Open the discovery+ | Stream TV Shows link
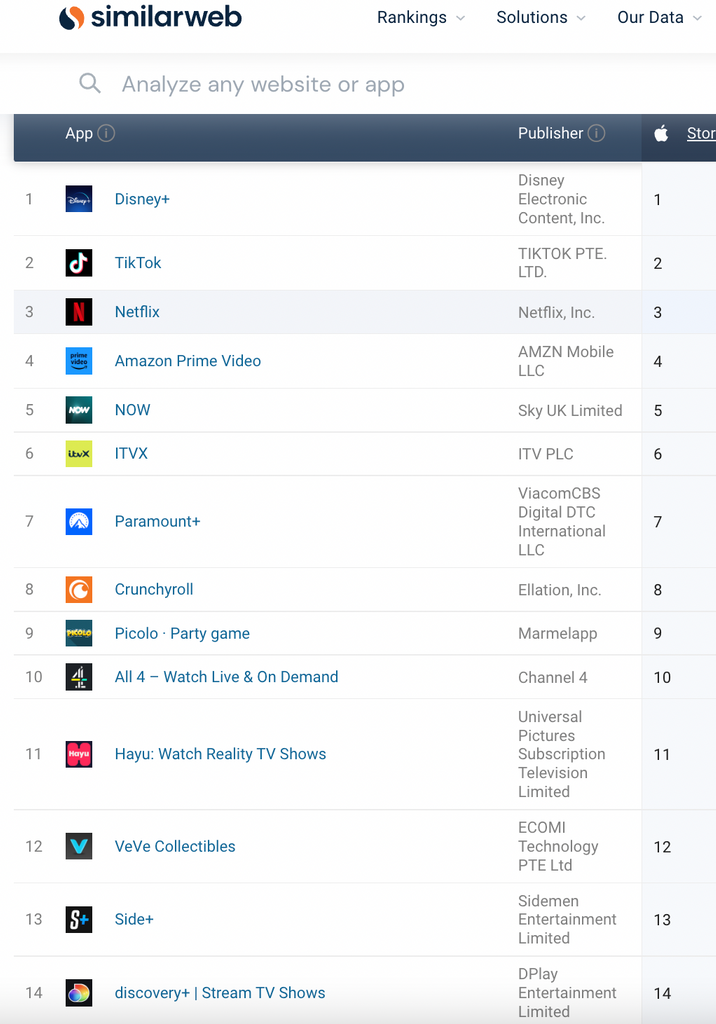This screenshot has height=1024, width=716. click(220, 993)
